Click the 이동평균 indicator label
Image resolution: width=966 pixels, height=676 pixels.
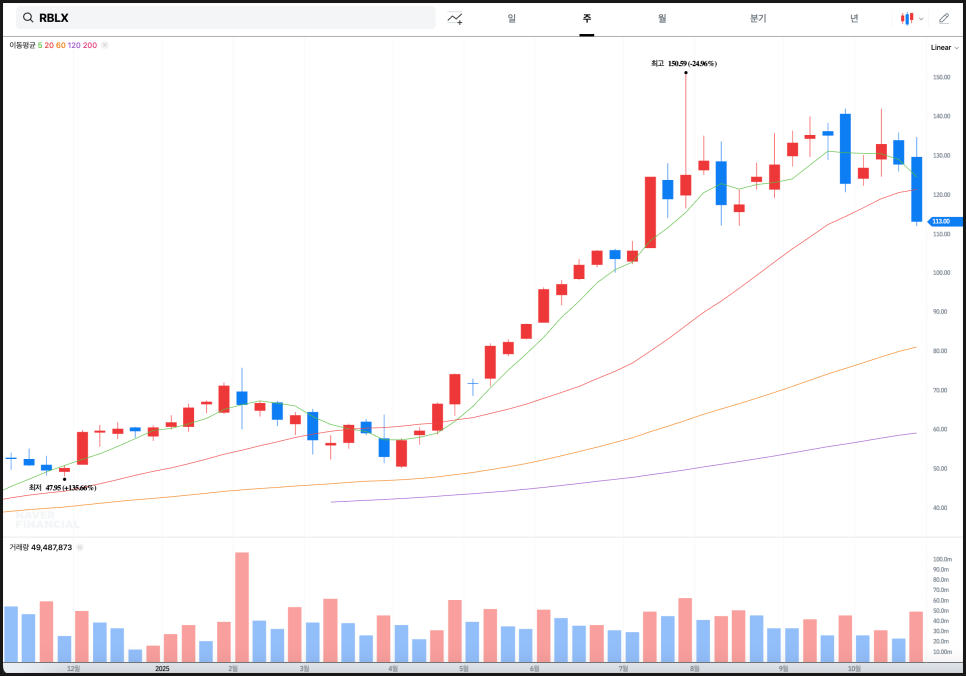coord(22,45)
